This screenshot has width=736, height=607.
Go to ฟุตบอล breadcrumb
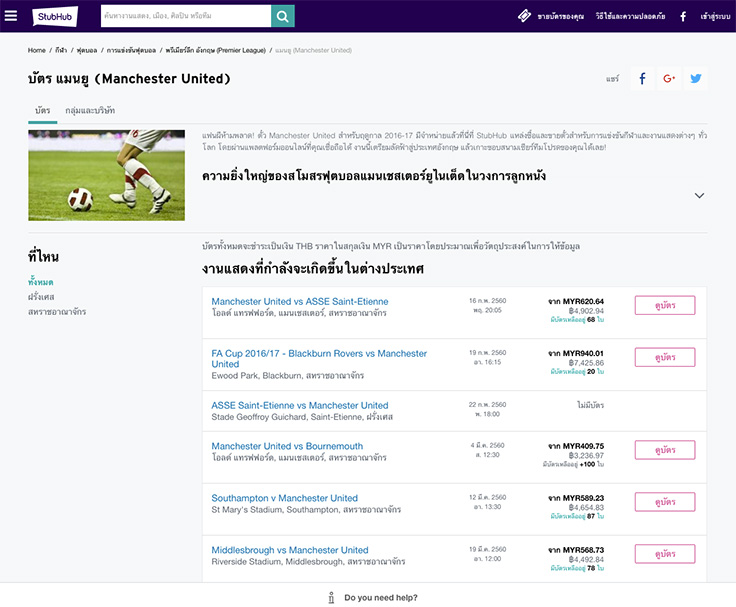tap(86, 50)
